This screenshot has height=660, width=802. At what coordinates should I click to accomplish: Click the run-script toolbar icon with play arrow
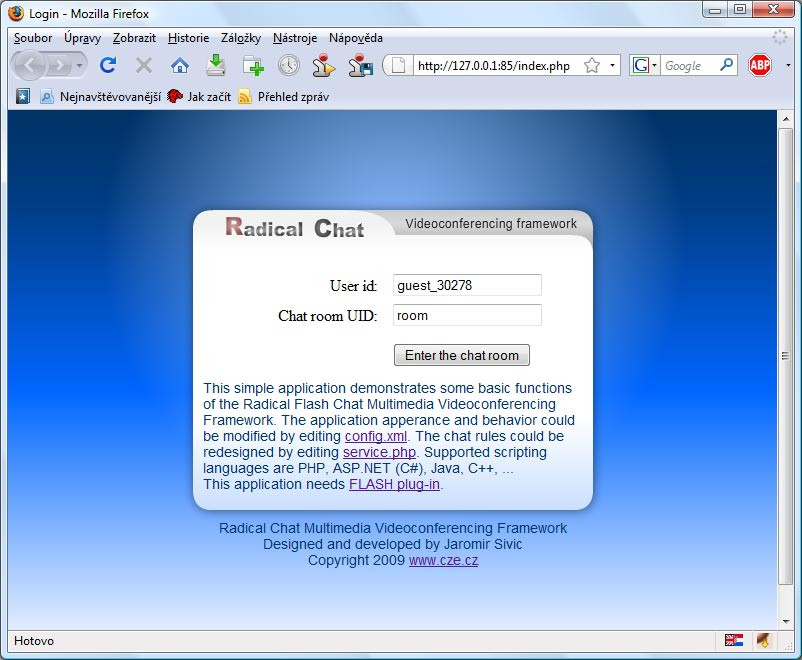coord(324,65)
